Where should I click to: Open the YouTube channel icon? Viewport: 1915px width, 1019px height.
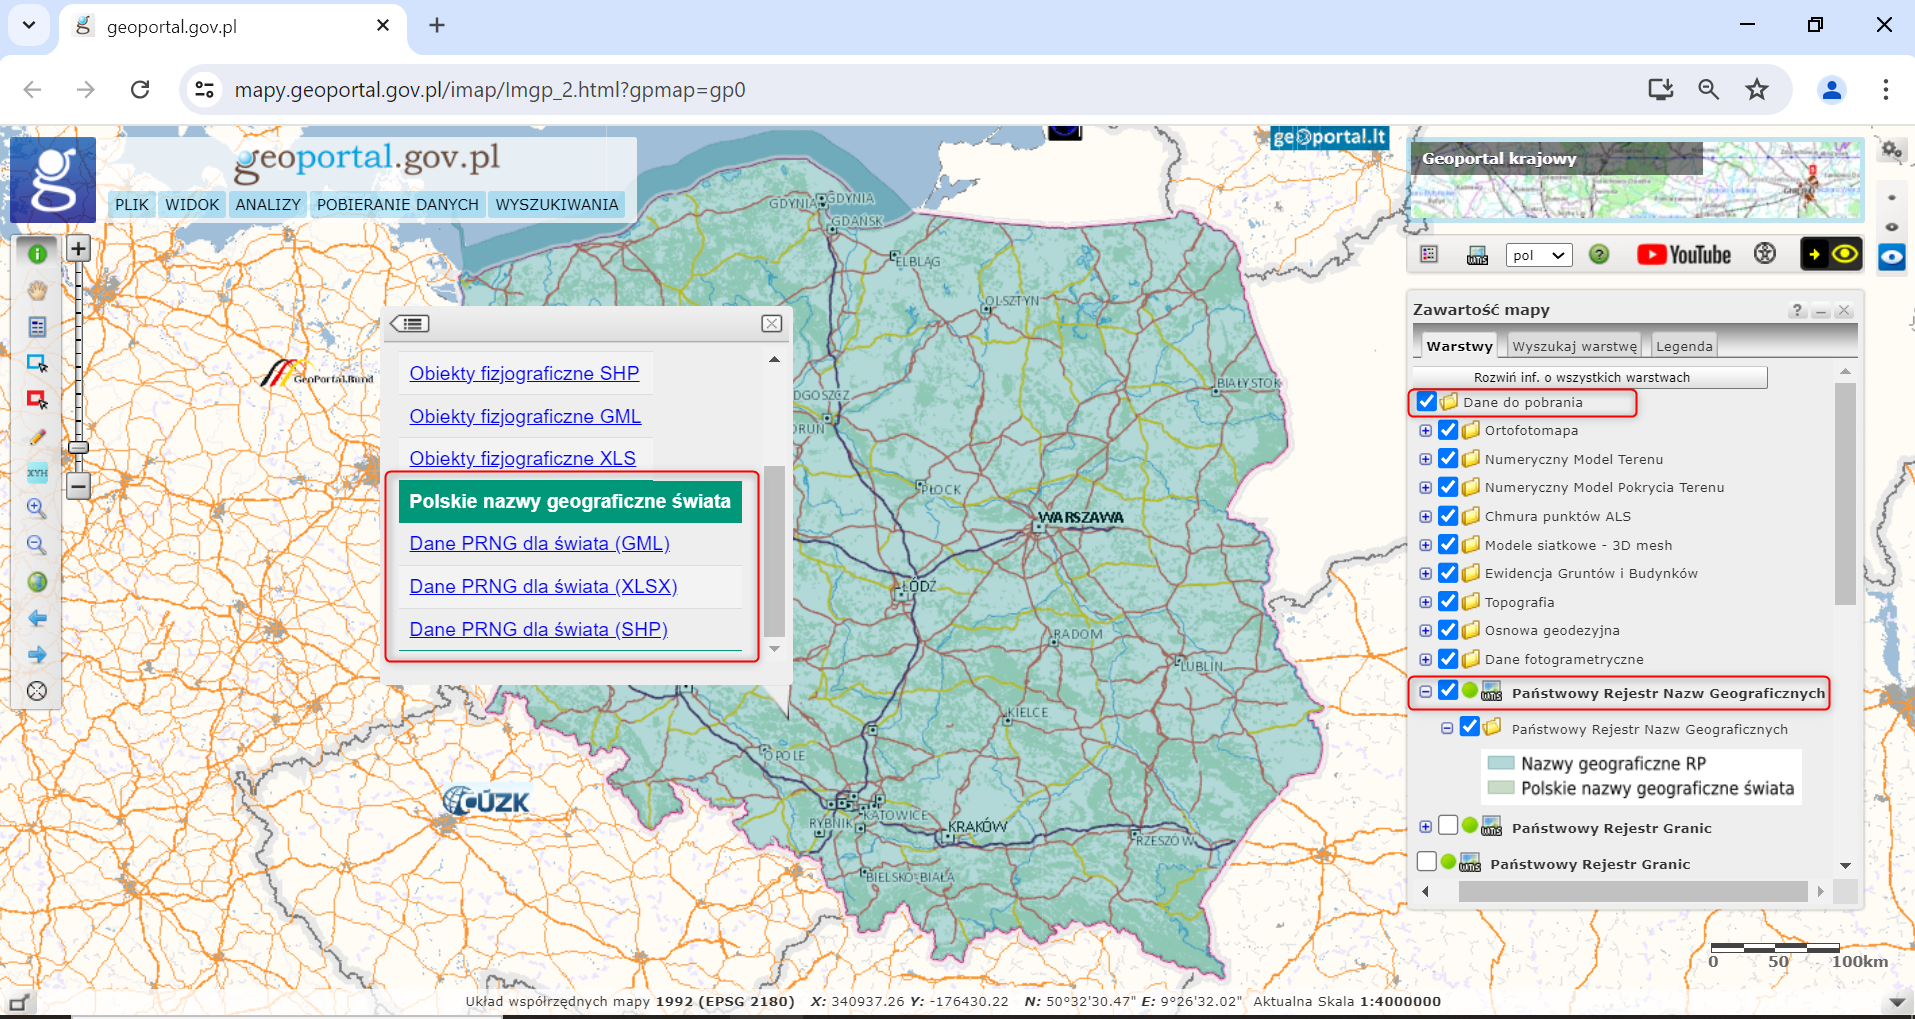pos(1684,255)
